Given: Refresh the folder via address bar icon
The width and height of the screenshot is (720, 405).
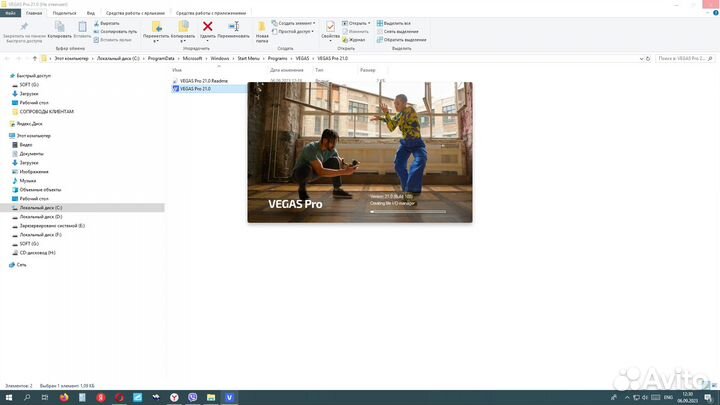Looking at the screenshot, I should point(648,59).
